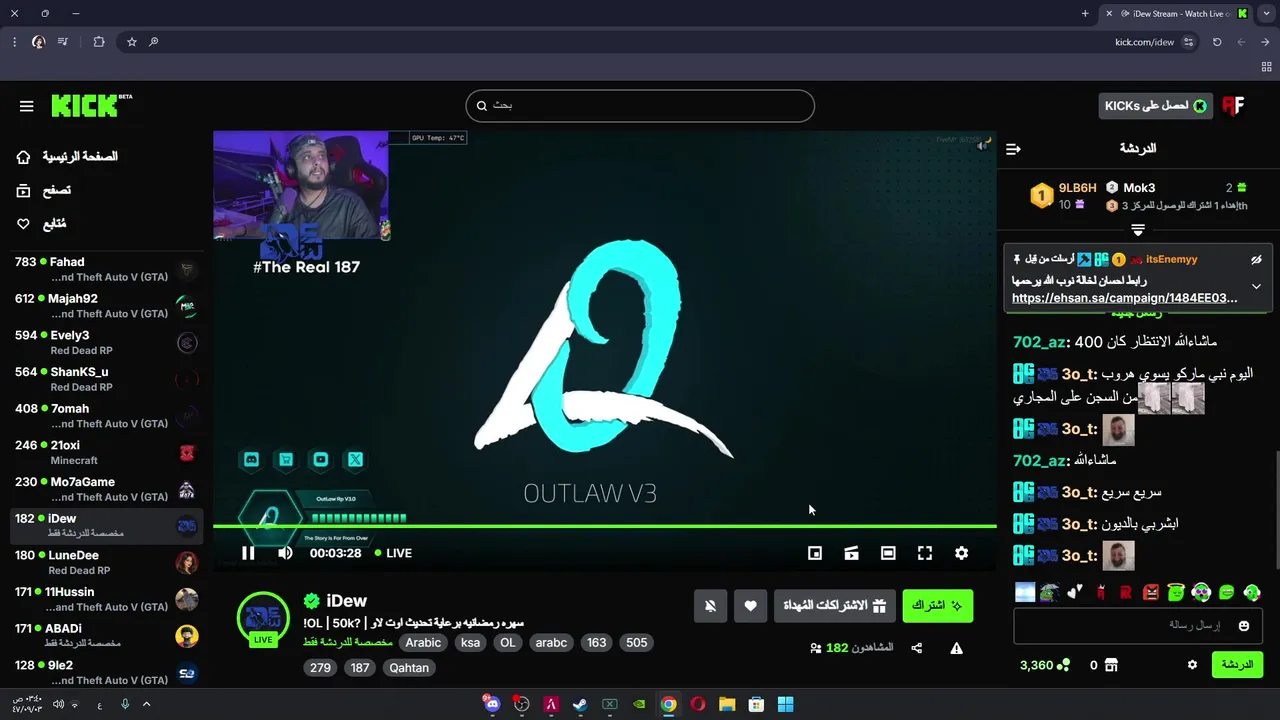Open clip creation icon in player
1280x720 pixels.
click(x=851, y=553)
